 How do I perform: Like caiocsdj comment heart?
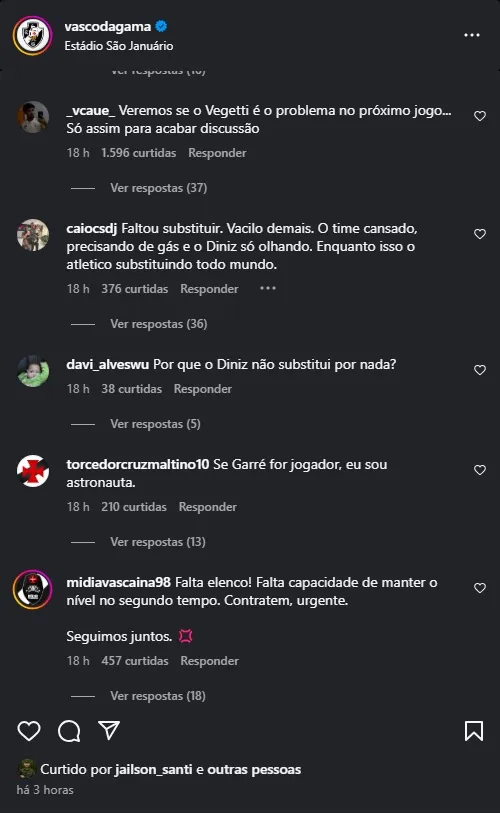pyautogui.click(x=480, y=234)
